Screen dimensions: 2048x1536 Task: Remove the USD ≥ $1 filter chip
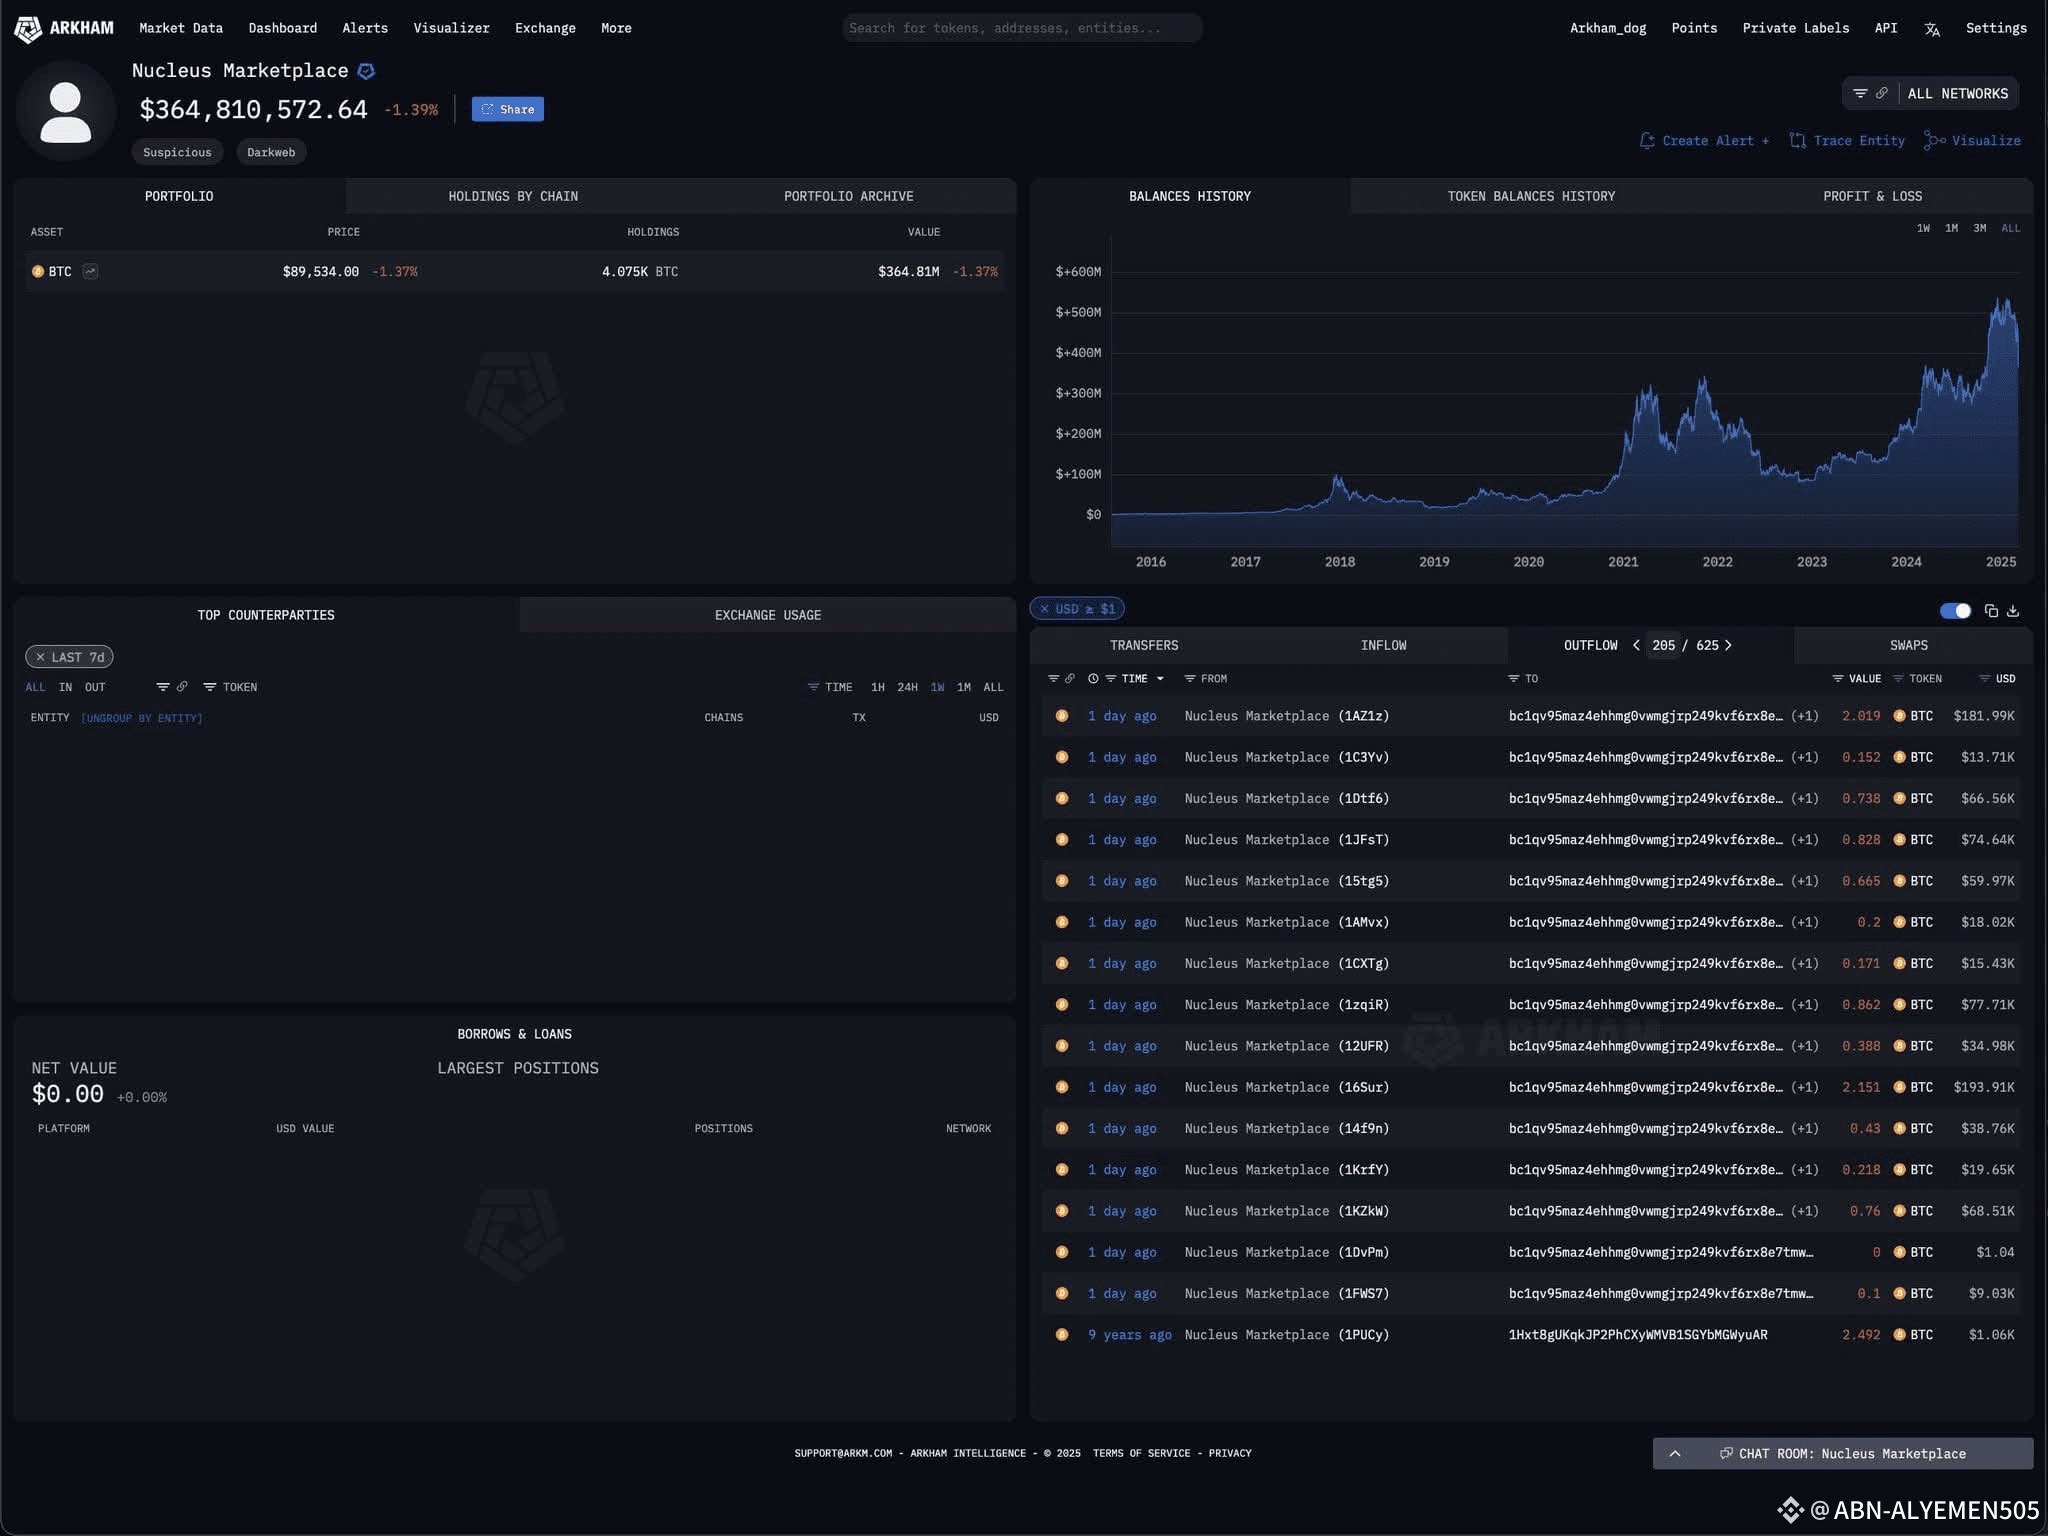1046,608
